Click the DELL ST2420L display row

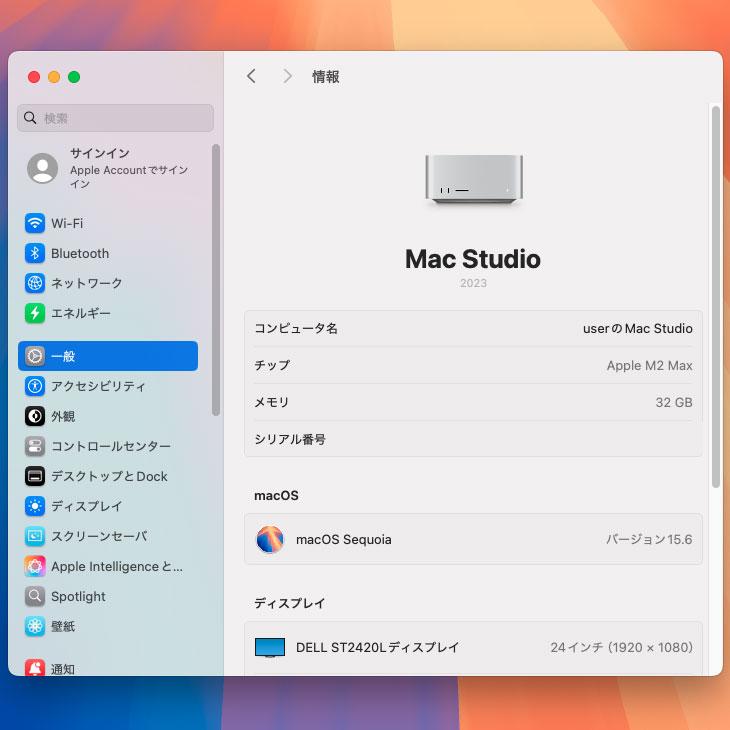coord(473,647)
